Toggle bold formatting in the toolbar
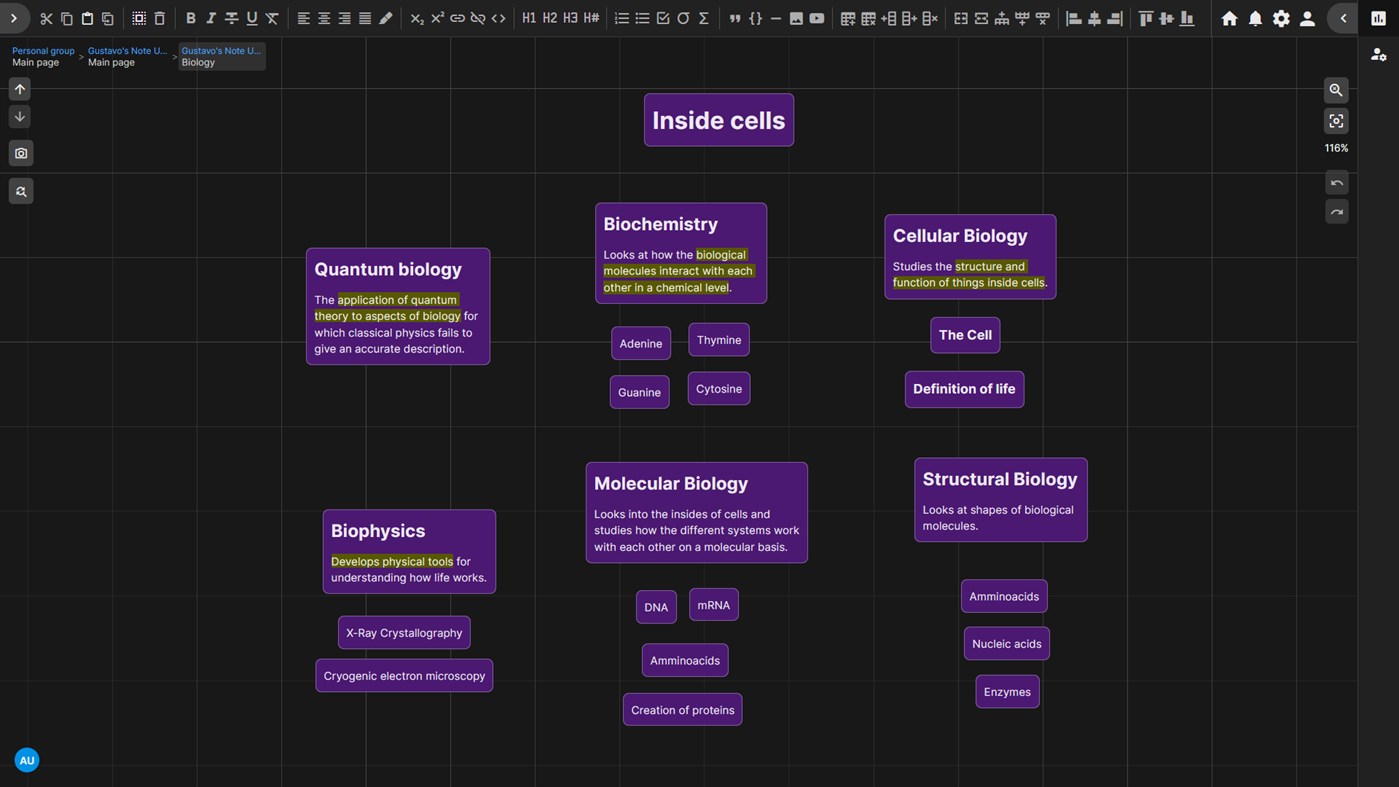 click(x=190, y=18)
